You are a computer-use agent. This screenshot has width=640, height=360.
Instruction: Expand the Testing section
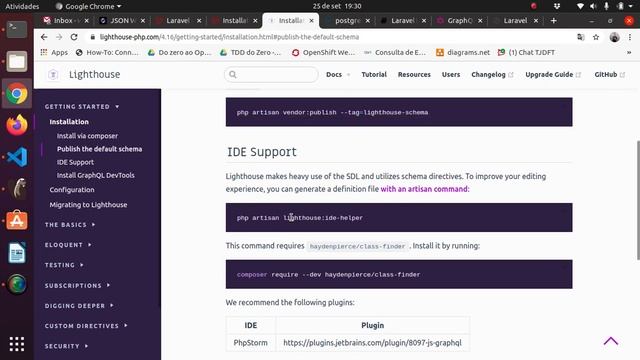tap(64, 265)
